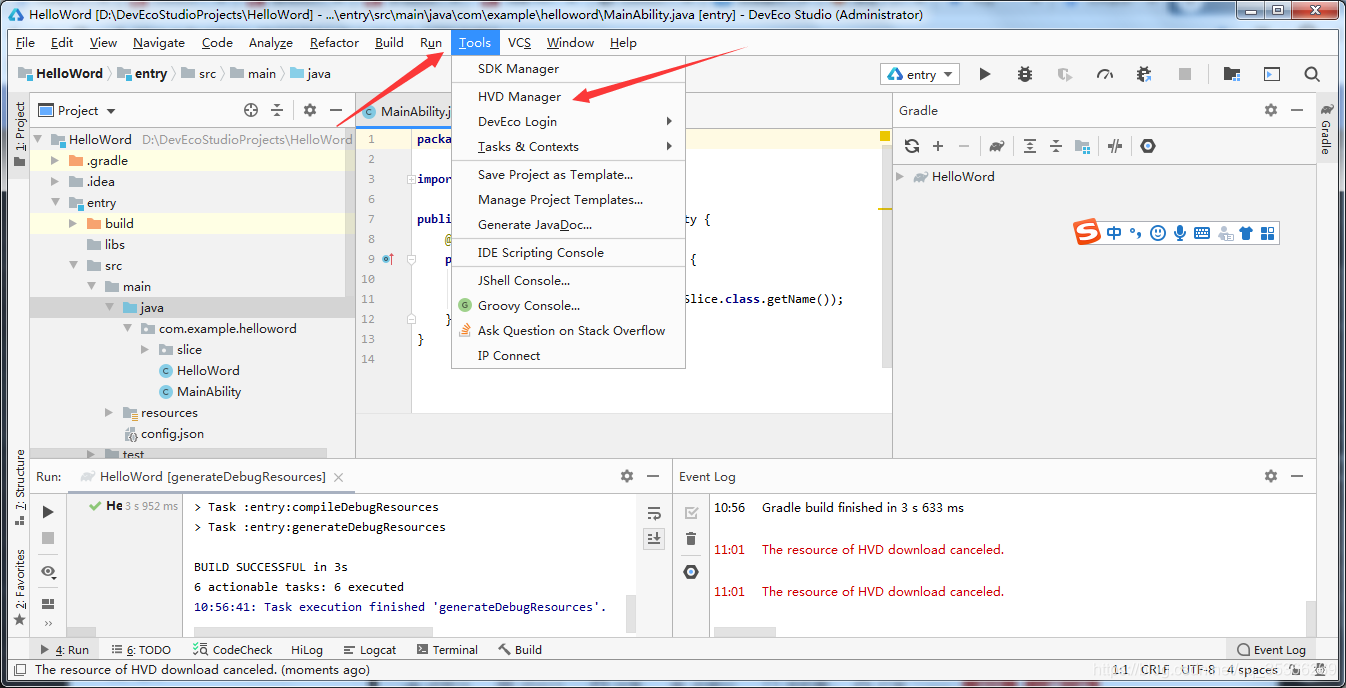The height and width of the screenshot is (688, 1346).
Task: Expand the HelloWord node in Gradle panel
Action: coord(900,176)
